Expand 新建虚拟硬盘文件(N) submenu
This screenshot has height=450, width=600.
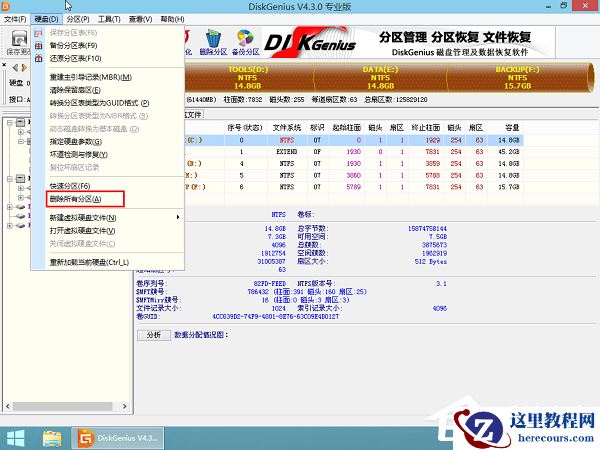click(x=108, y=218)
